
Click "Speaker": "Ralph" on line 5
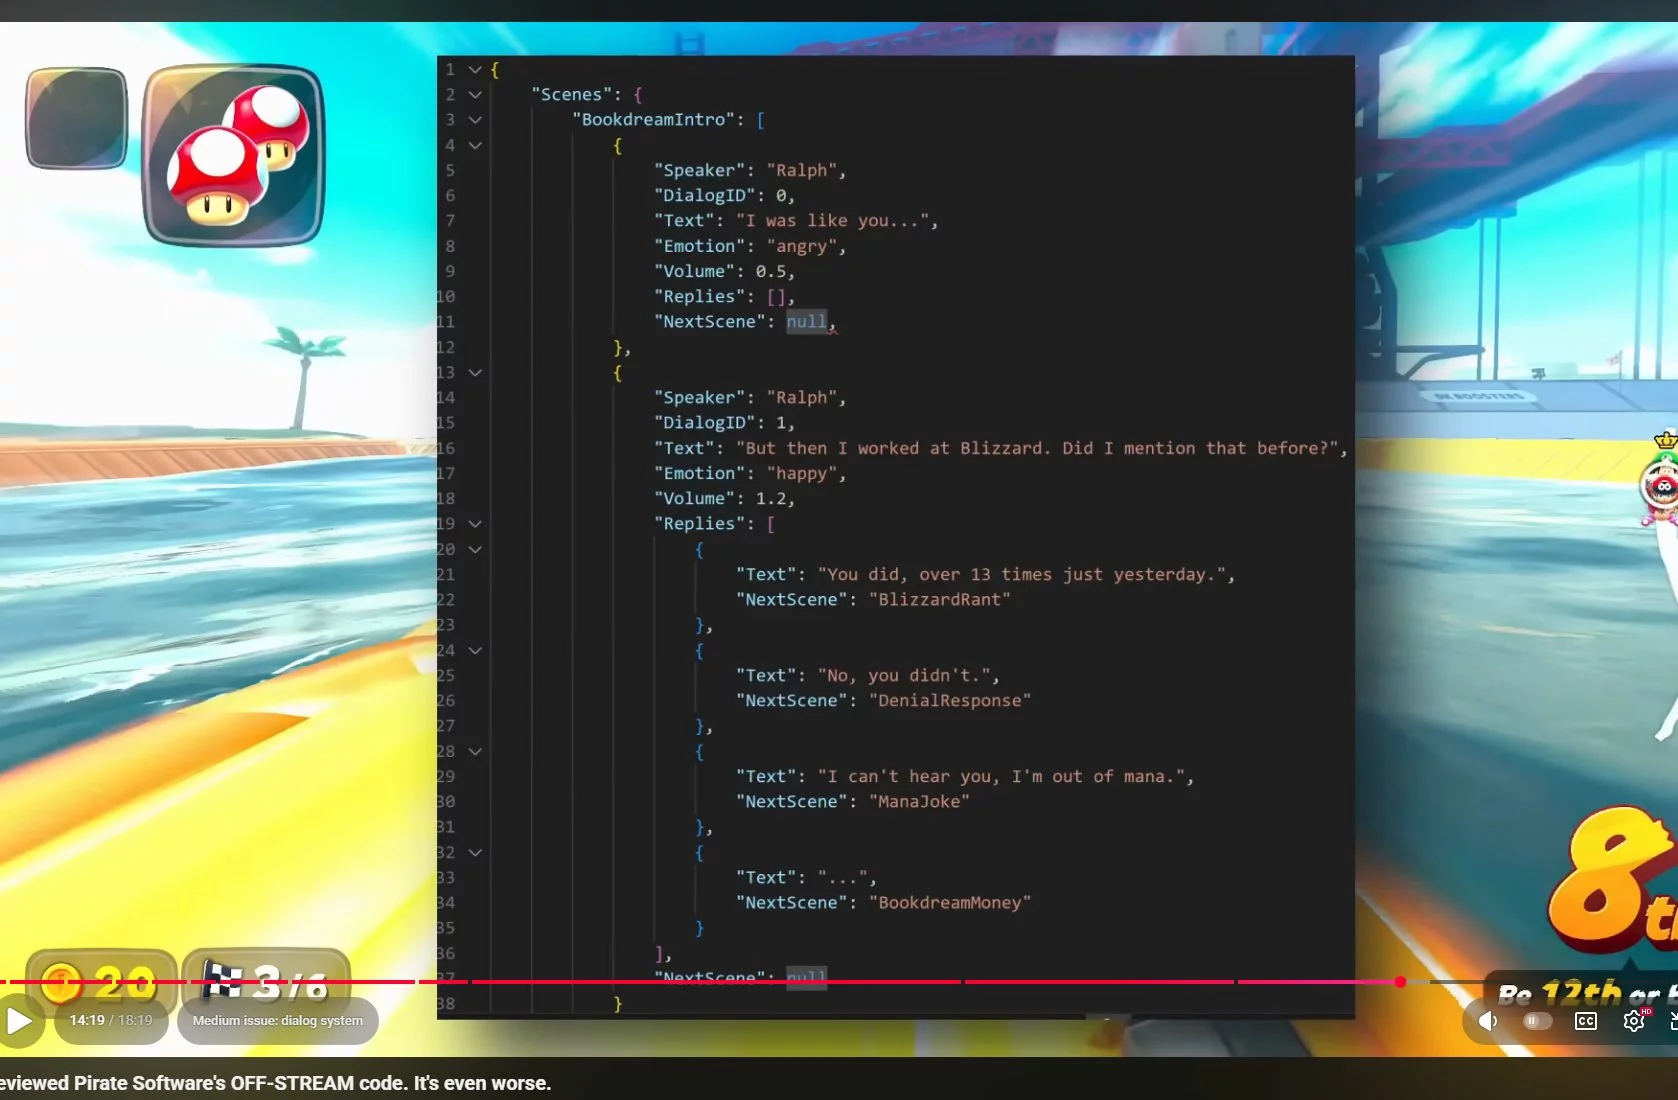(750, 170)
